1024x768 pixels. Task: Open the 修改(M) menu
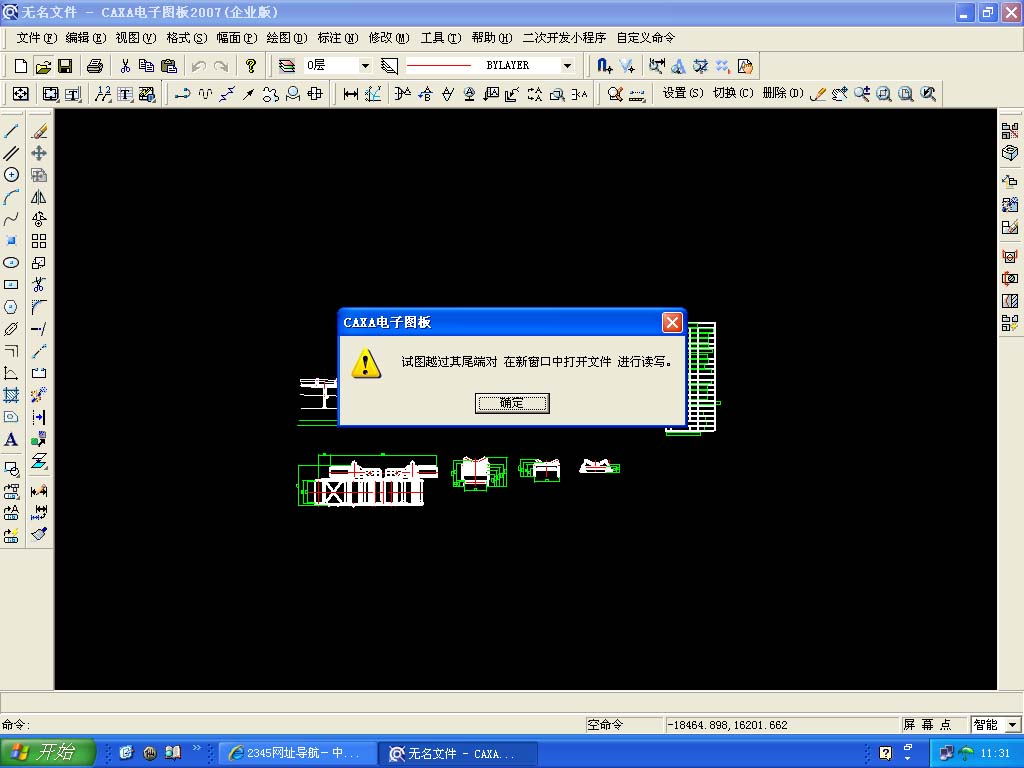point(389,38)
